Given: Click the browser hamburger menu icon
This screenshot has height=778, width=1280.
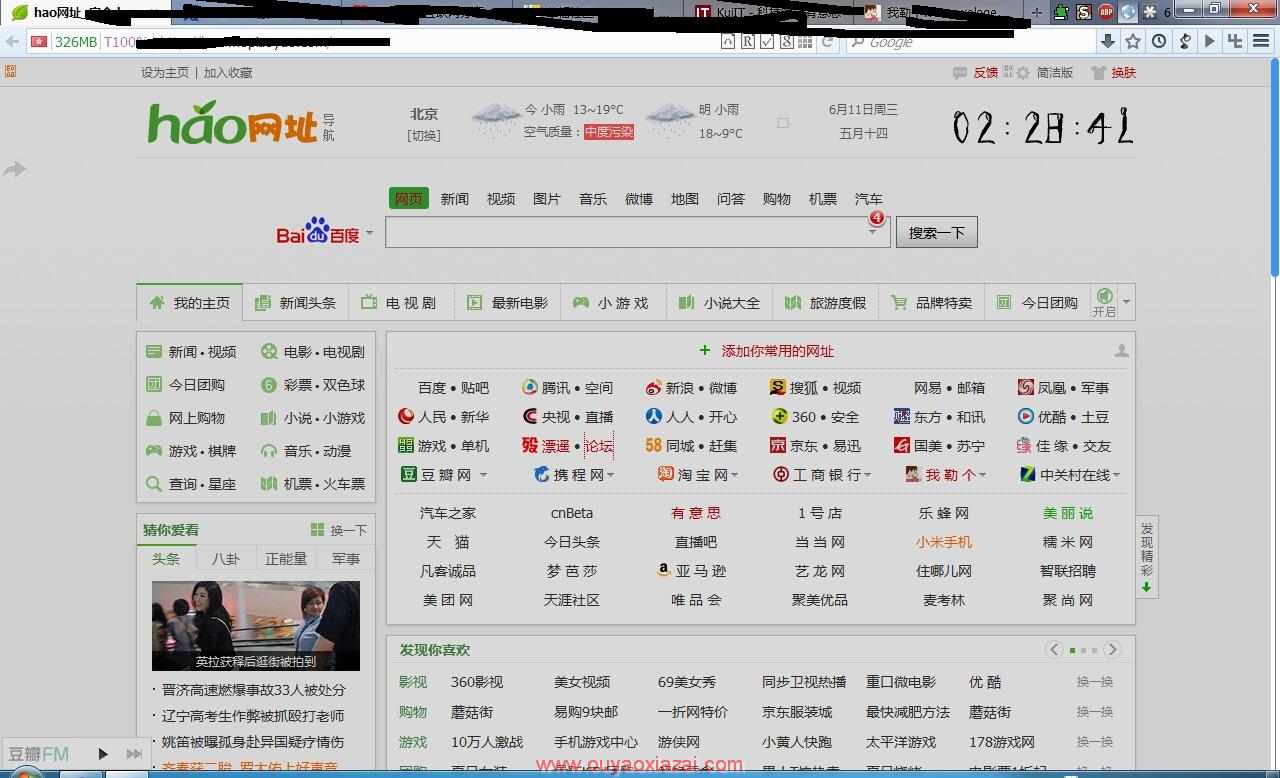Looking at the screenshot, I should click(x=1262, y=41).
